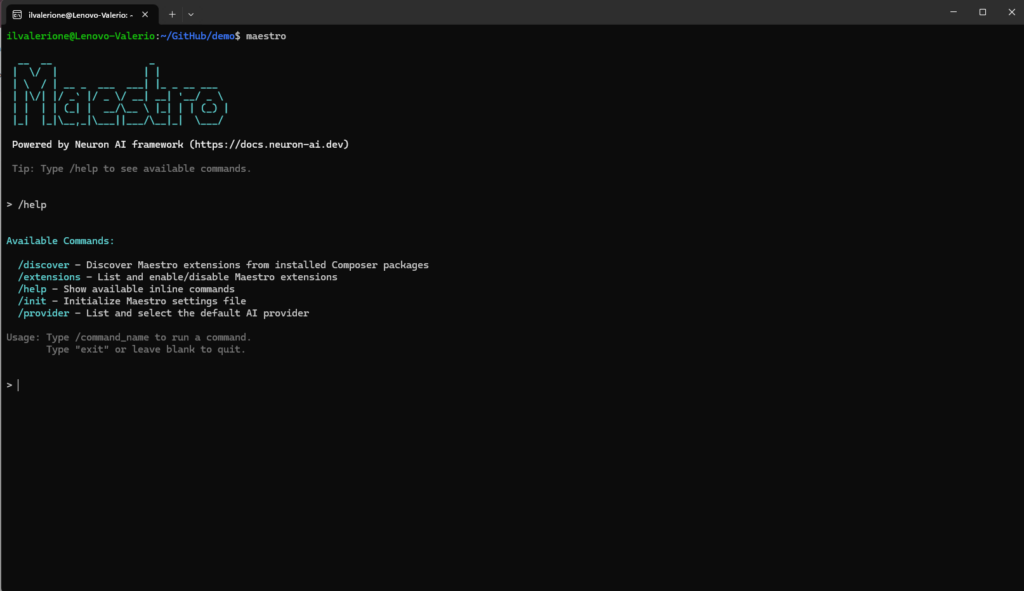The height and width of the screenshot is (591, 1024).
Task: Click the 'Type "exit" or leave blank' line
Action: [x=146, y=349]
